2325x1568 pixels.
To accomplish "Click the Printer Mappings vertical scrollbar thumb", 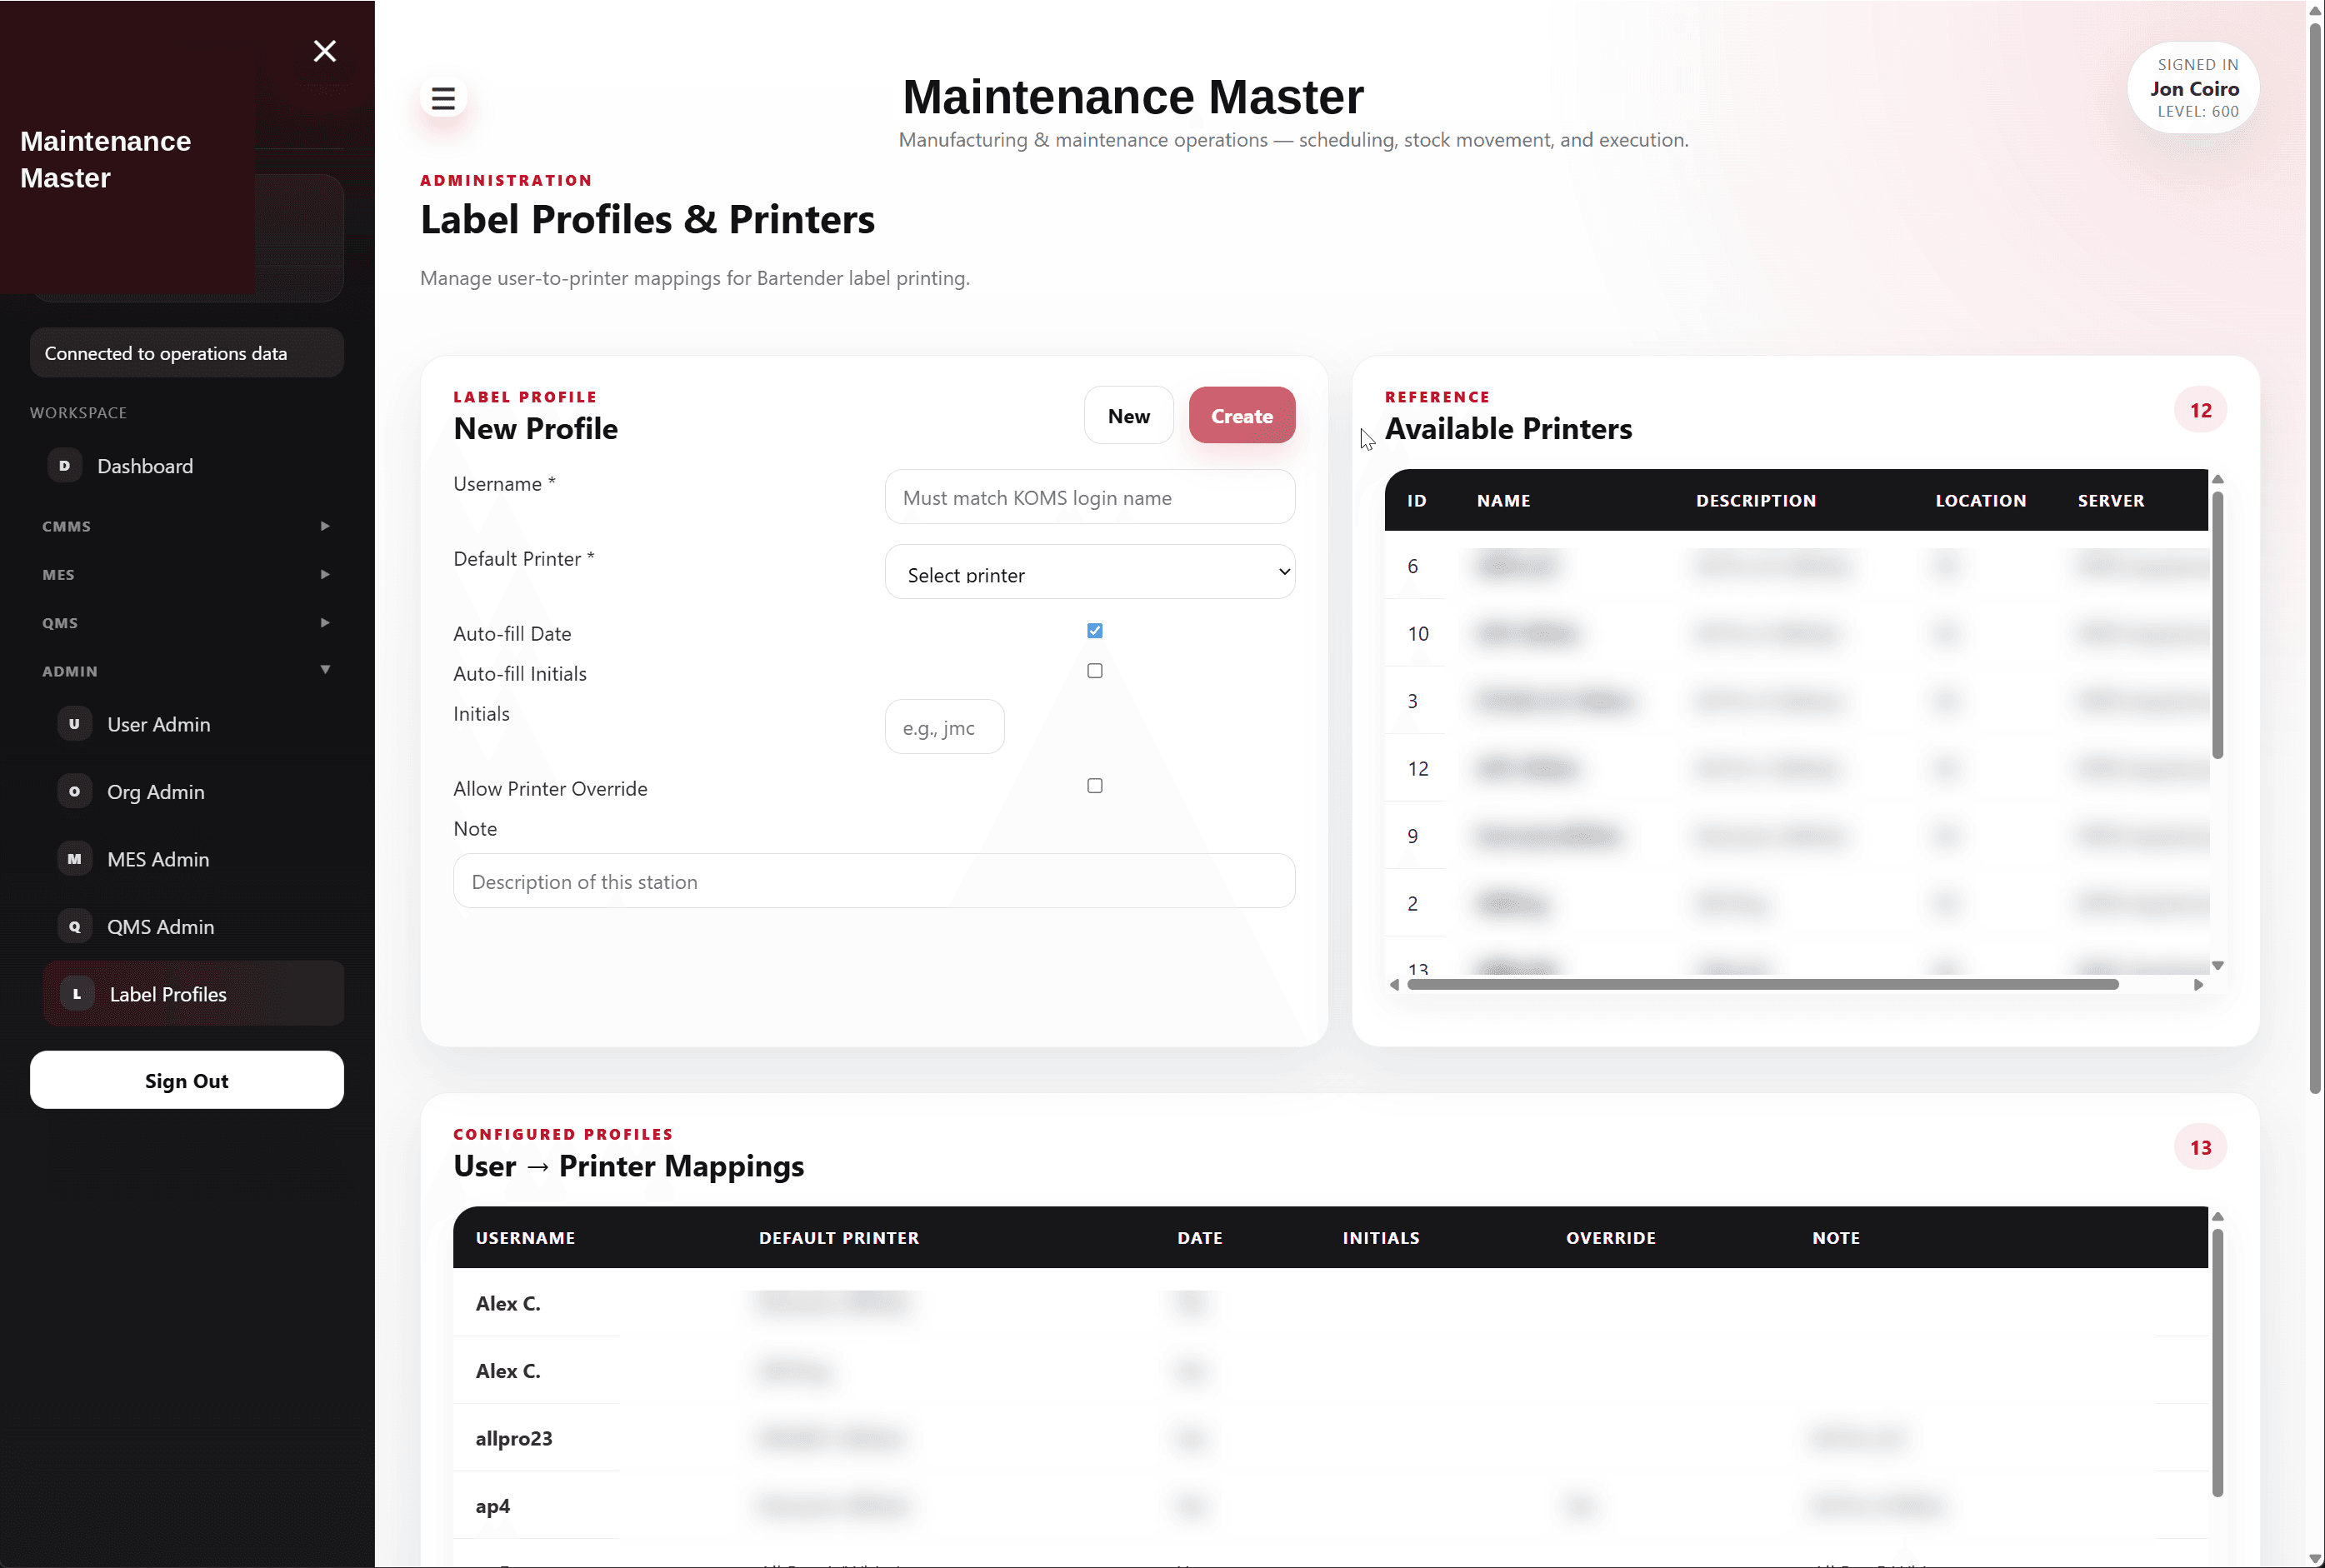I will click(2217, 1362).
